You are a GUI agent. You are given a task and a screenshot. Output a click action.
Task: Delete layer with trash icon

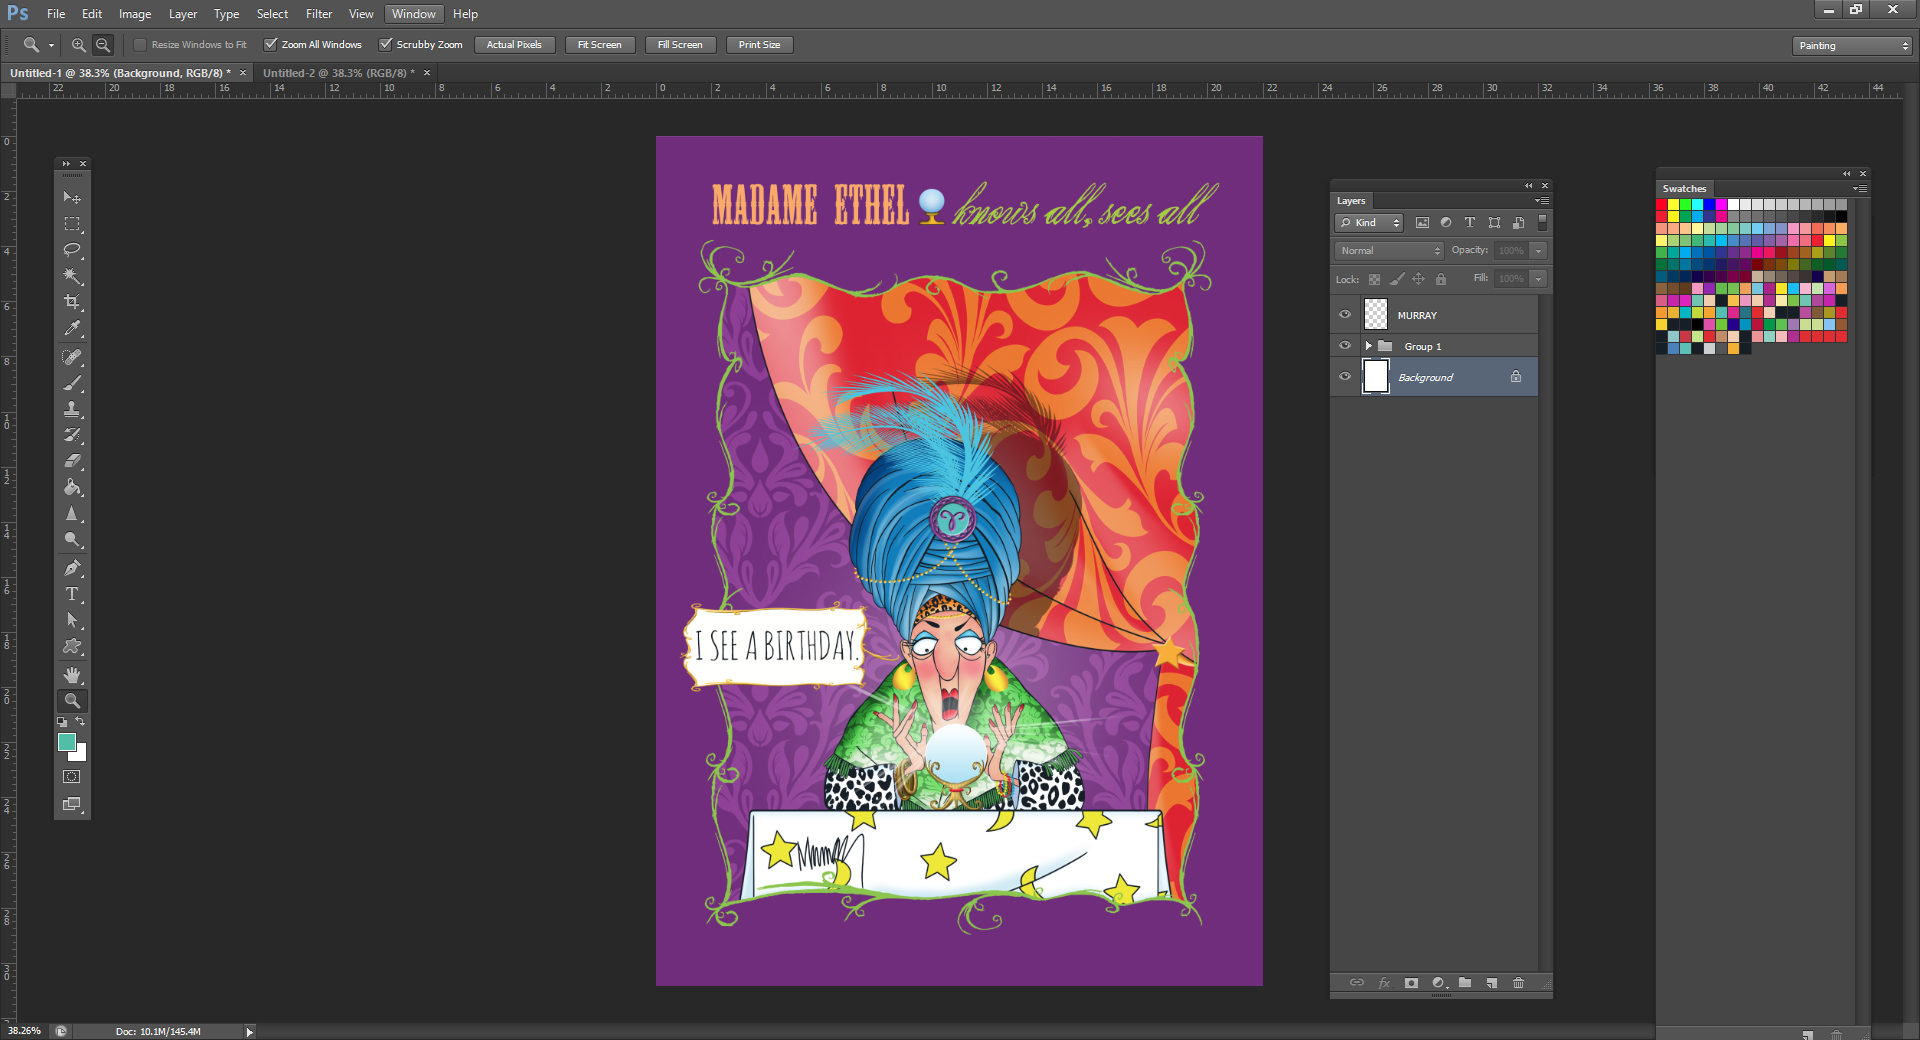click(1518, 983)
